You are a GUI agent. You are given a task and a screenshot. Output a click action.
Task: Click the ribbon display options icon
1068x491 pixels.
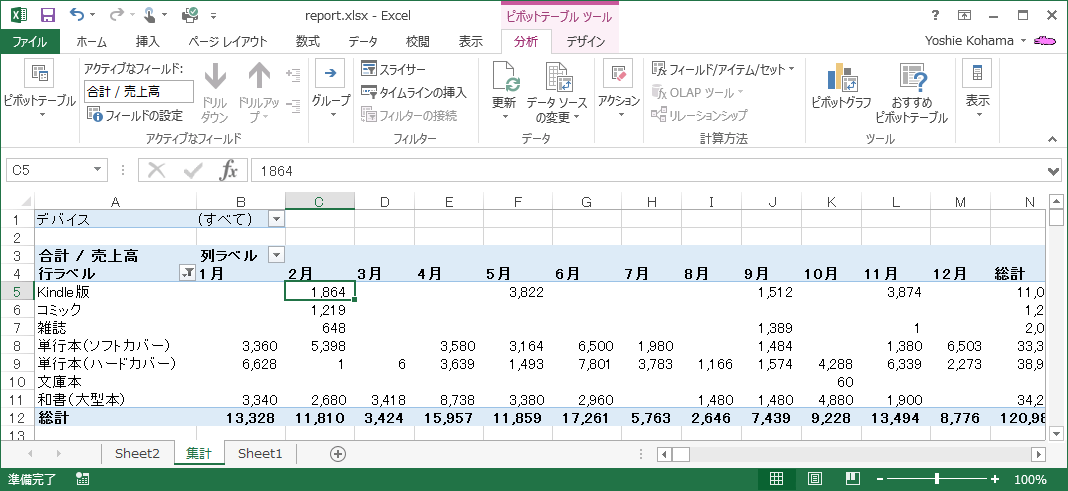coord(964,14)
